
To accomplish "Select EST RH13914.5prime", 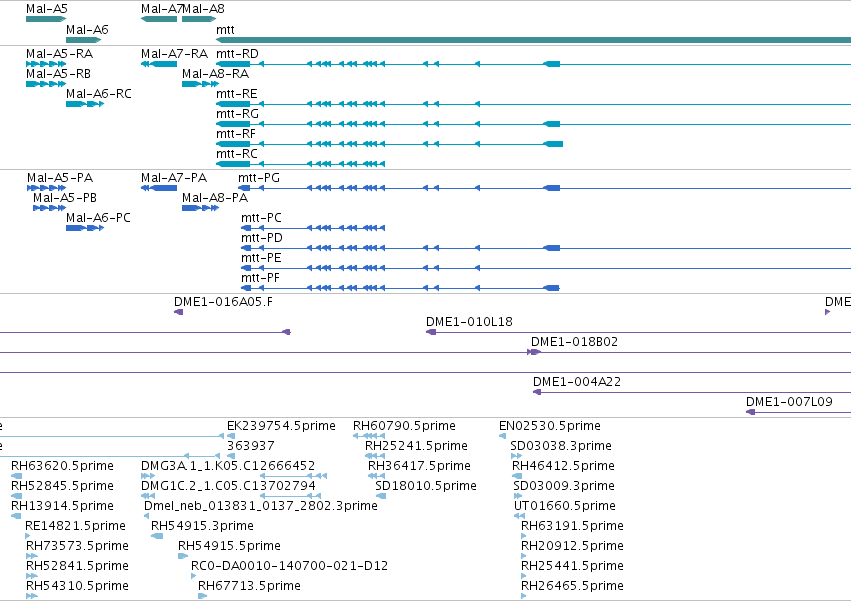I will coord(16,516).
